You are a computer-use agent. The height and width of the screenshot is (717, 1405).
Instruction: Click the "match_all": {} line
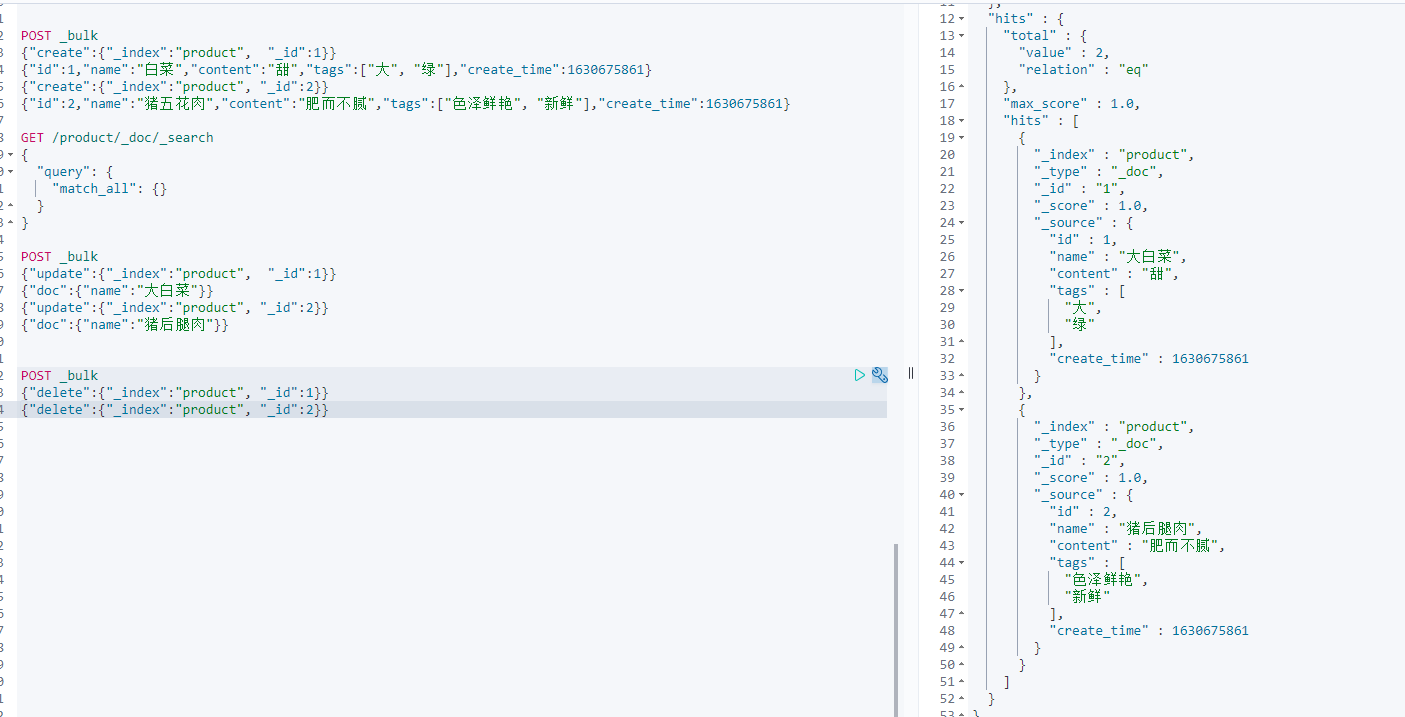tap(109, 188)
